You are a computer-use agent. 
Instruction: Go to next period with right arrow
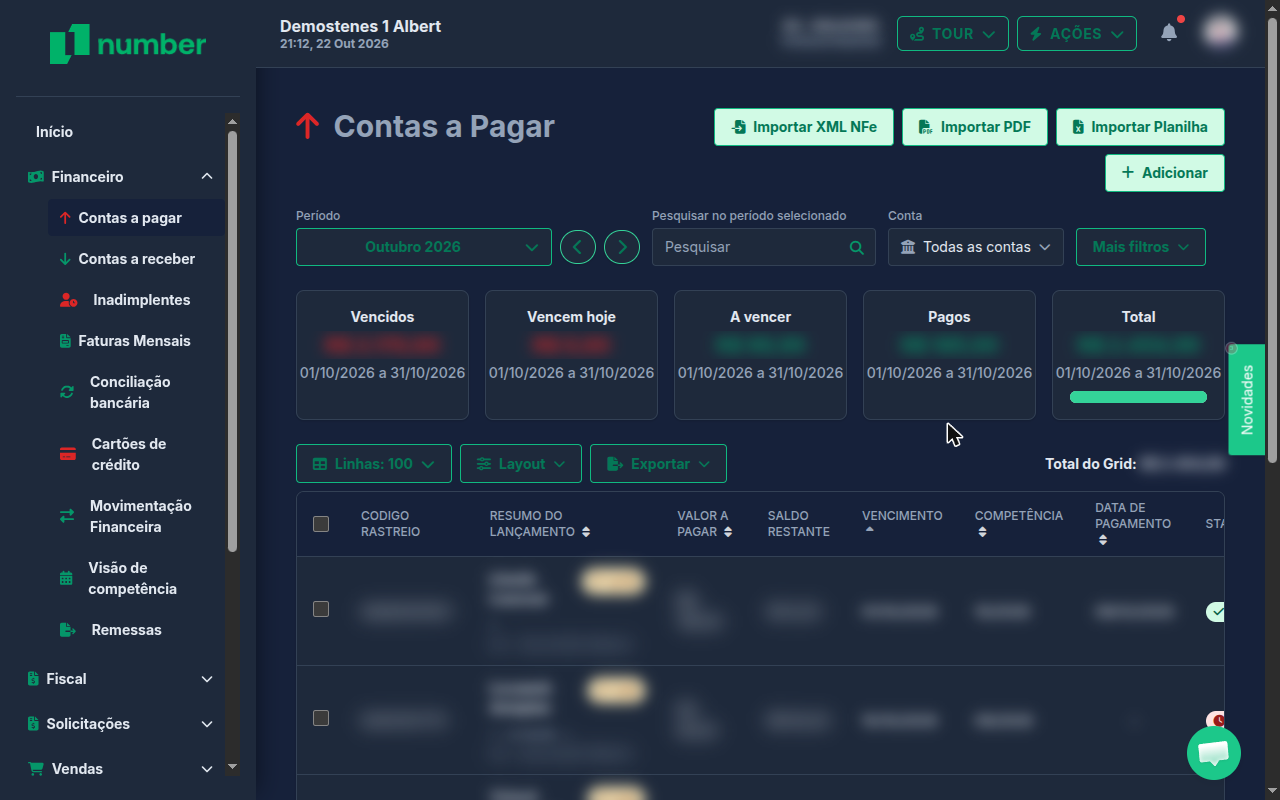click(622, 247)
